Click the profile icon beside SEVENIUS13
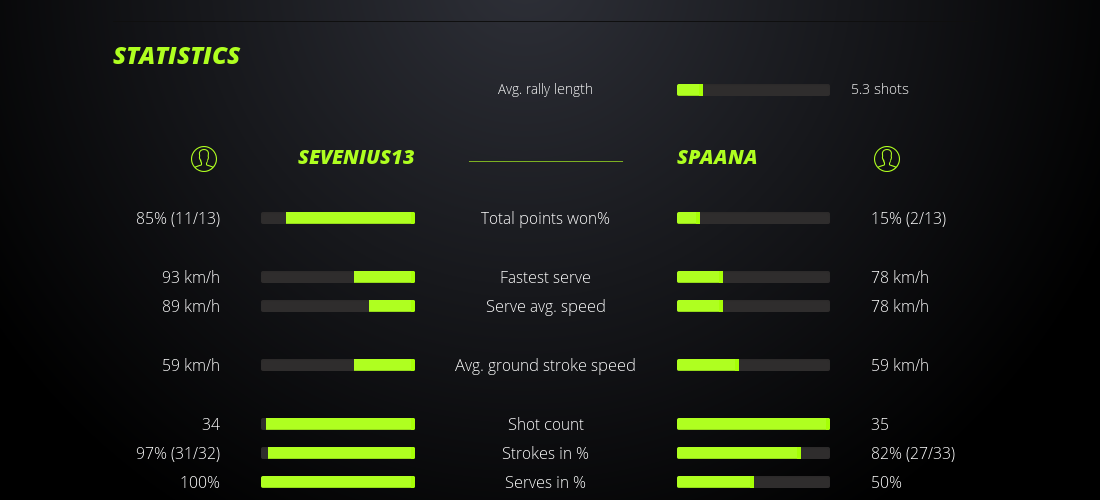 [x=203, y=158]
